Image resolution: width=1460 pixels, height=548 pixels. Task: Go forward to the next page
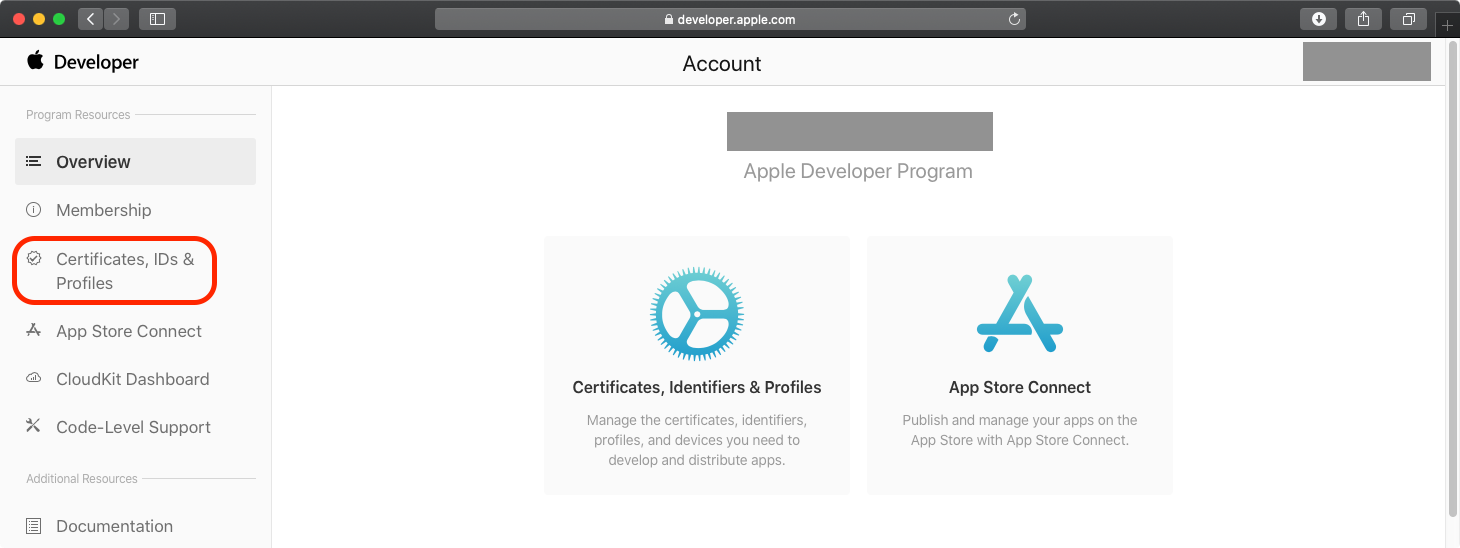[116, 19]
